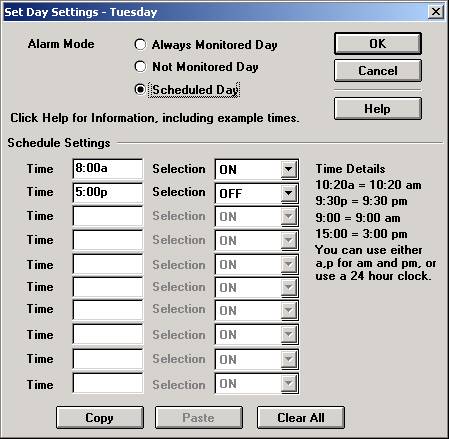Click the fourth empty Time input field
The height and width of the screenshot is (439, 449).
tap(108, 240)
